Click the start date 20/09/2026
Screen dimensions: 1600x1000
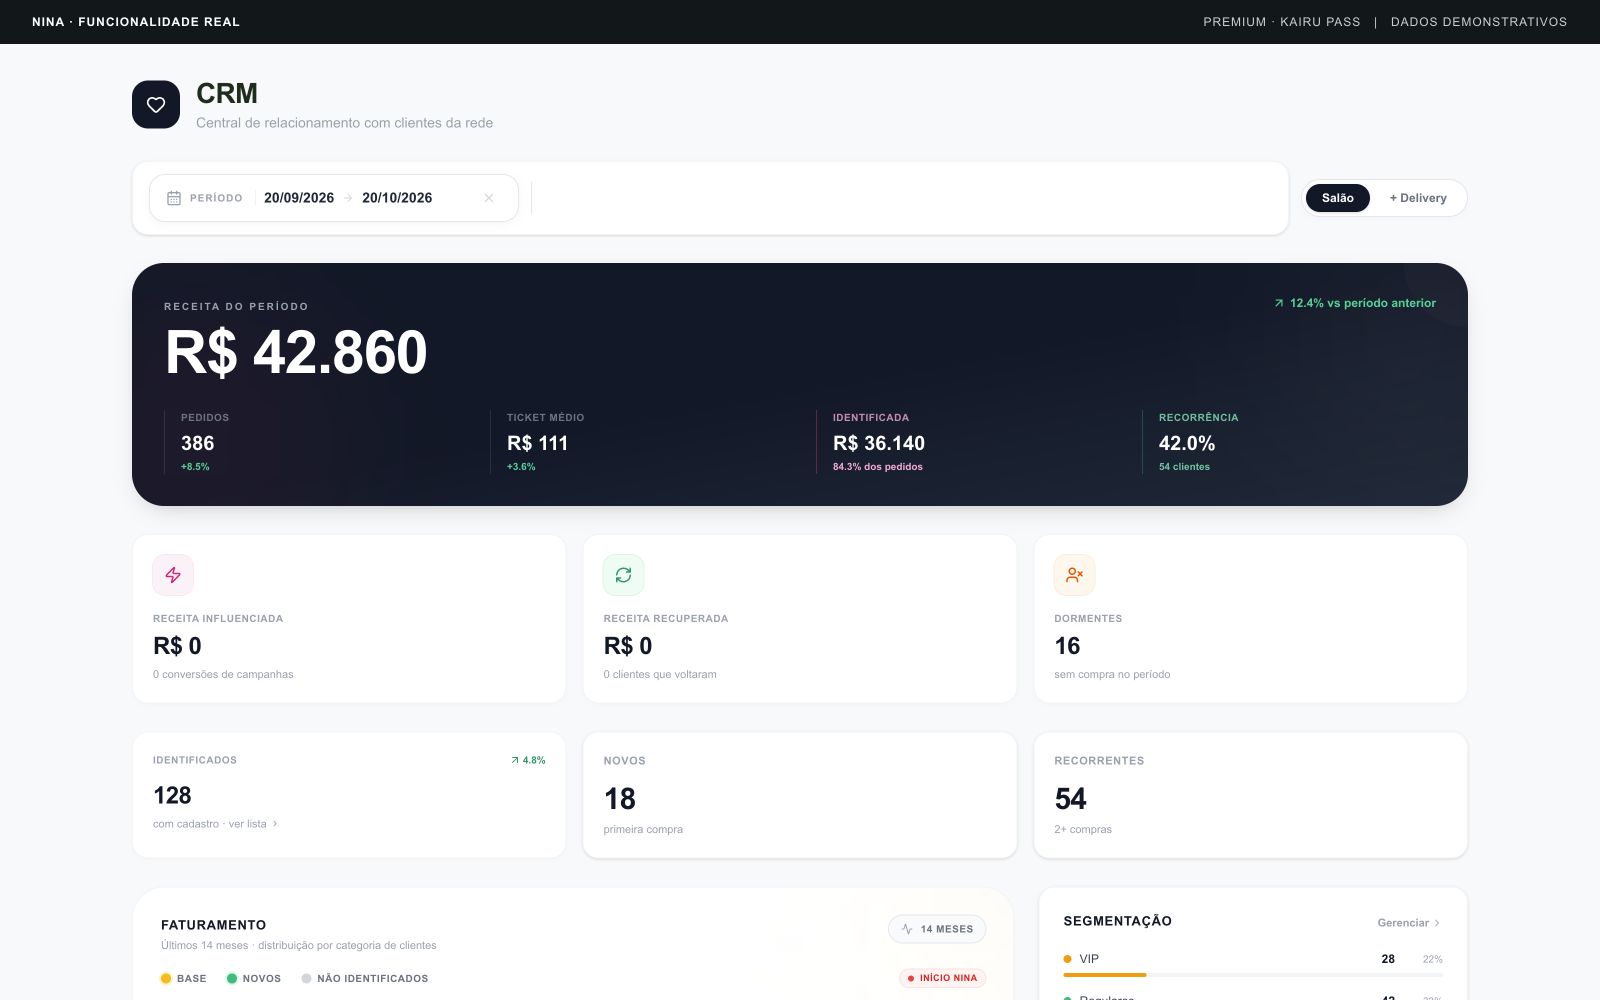coord(299,198)
